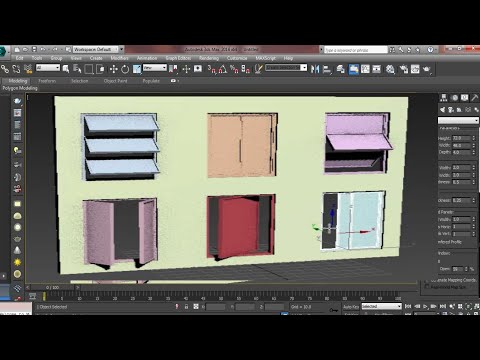
Task: Open the Edit menu
Action: (19, 58)
